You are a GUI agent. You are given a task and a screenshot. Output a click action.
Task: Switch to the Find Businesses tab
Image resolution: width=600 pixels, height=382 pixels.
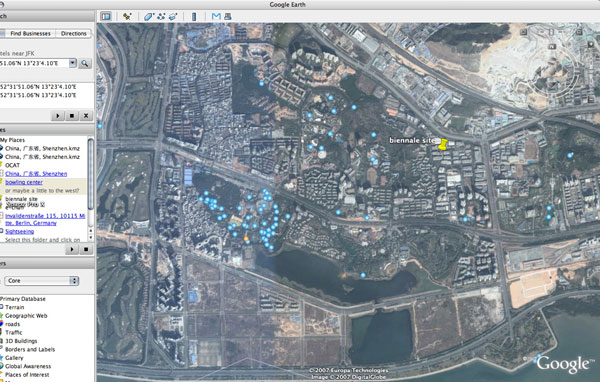(x=30, y=33)
